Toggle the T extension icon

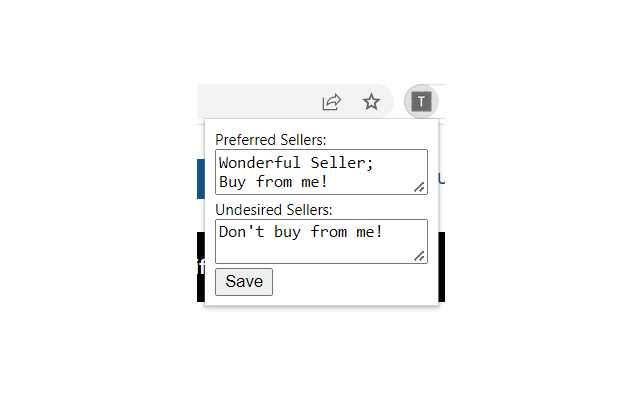[x=422, y=101]
